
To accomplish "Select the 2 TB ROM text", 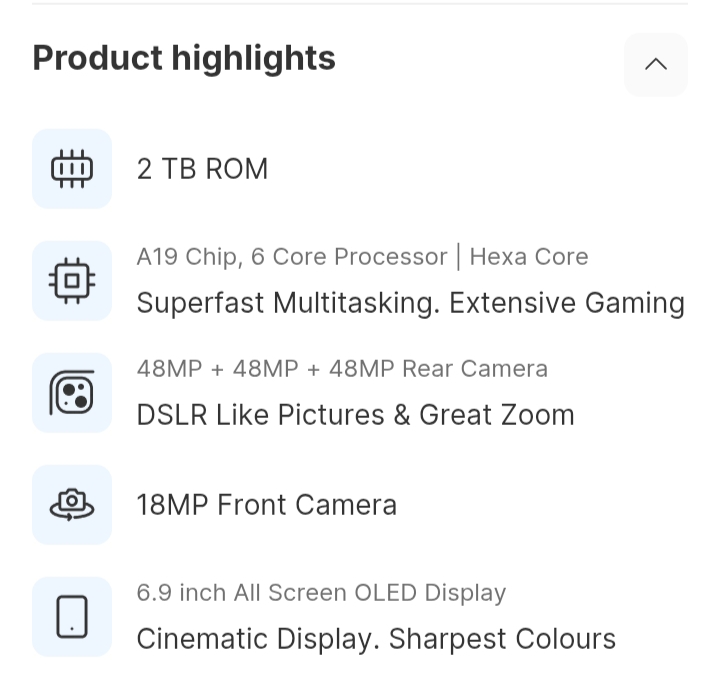I will (x=202, y=169).
